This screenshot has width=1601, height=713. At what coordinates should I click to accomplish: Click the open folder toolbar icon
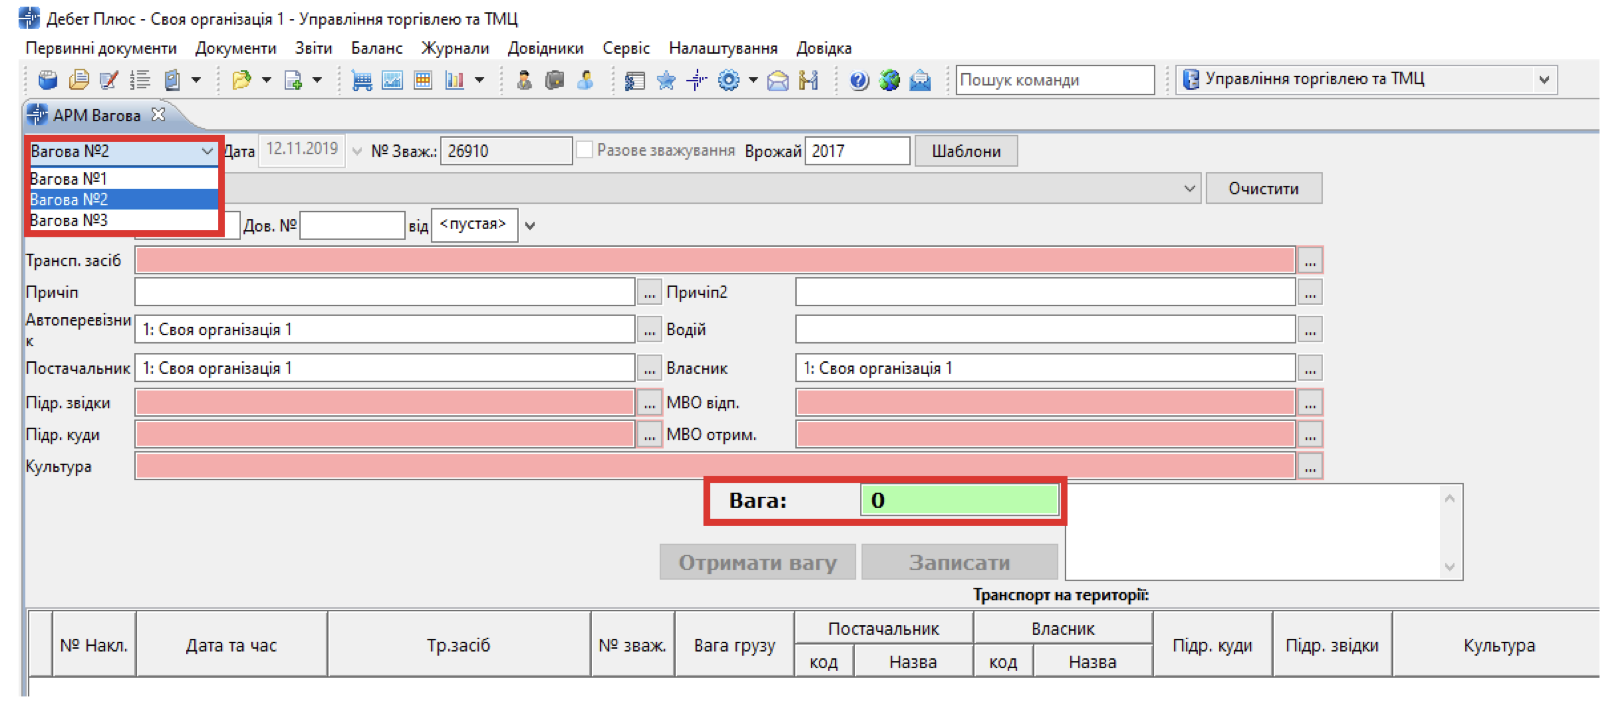click(x=241, y=80)
